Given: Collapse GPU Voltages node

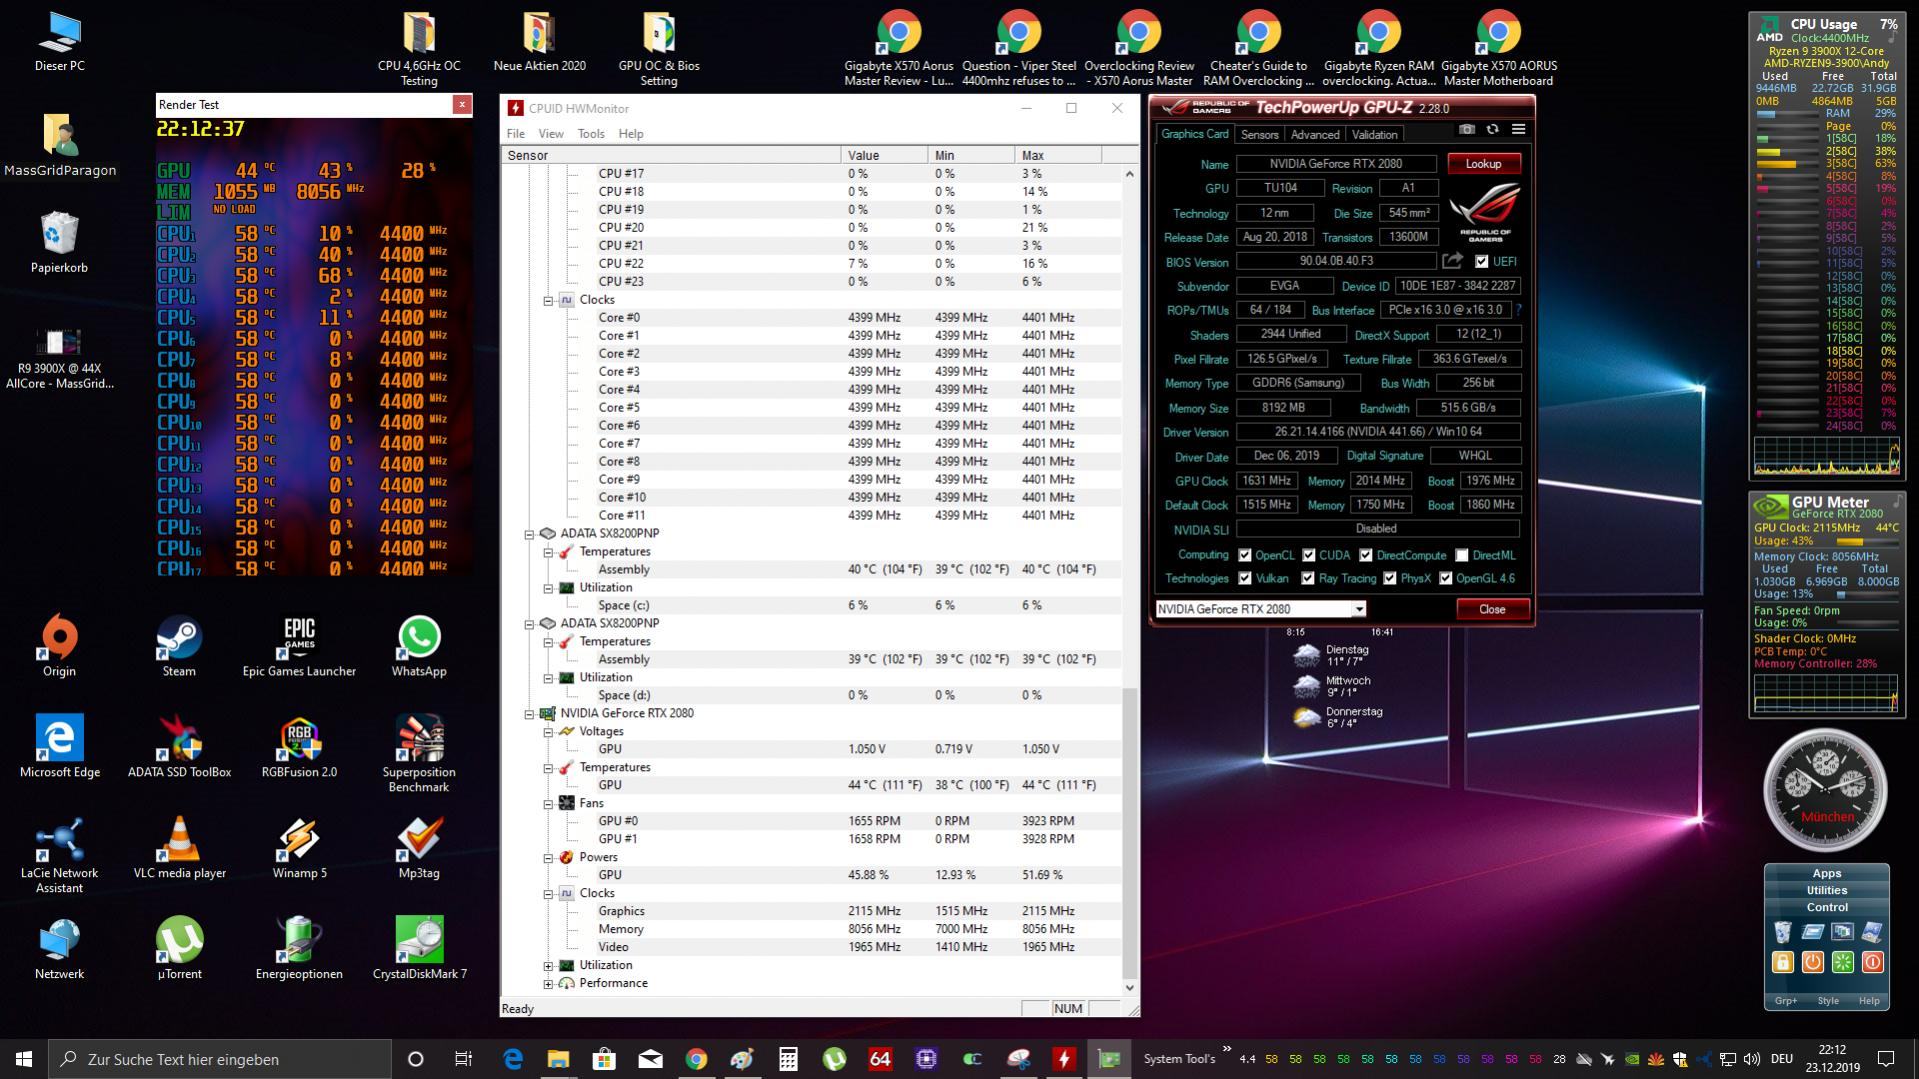Looking at the screenshot, I should [x=548, y=732].
